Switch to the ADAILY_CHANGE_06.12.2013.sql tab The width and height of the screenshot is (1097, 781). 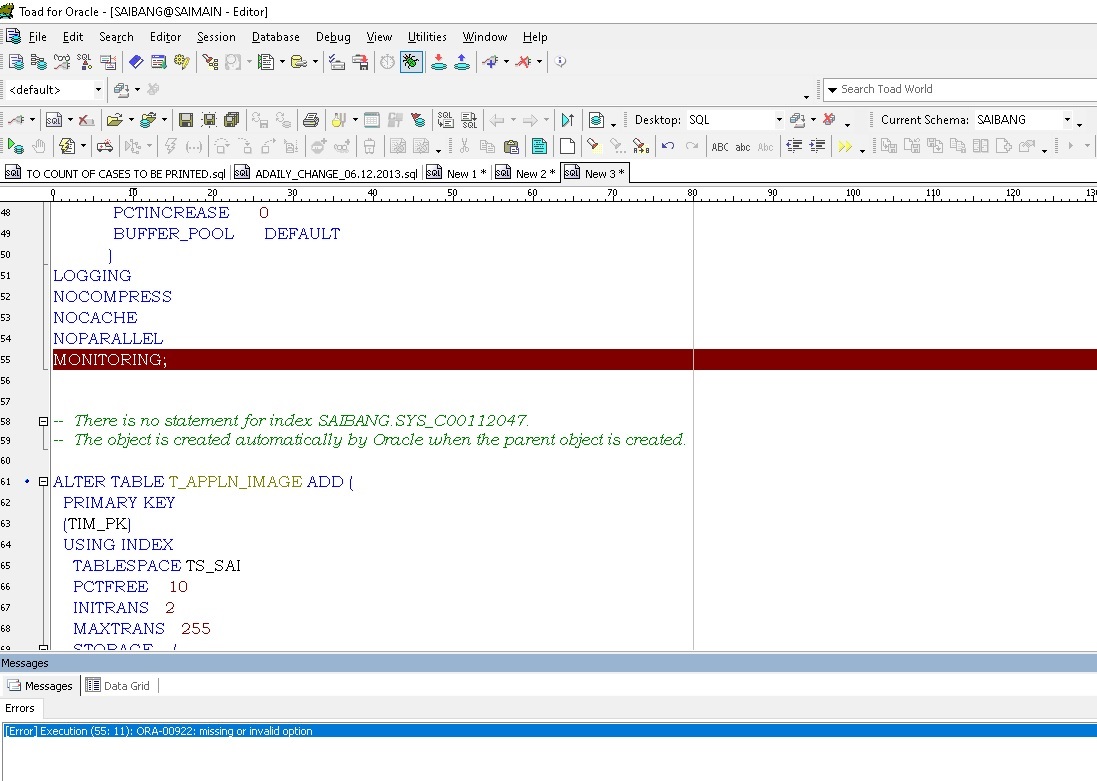tap(328, 173)
